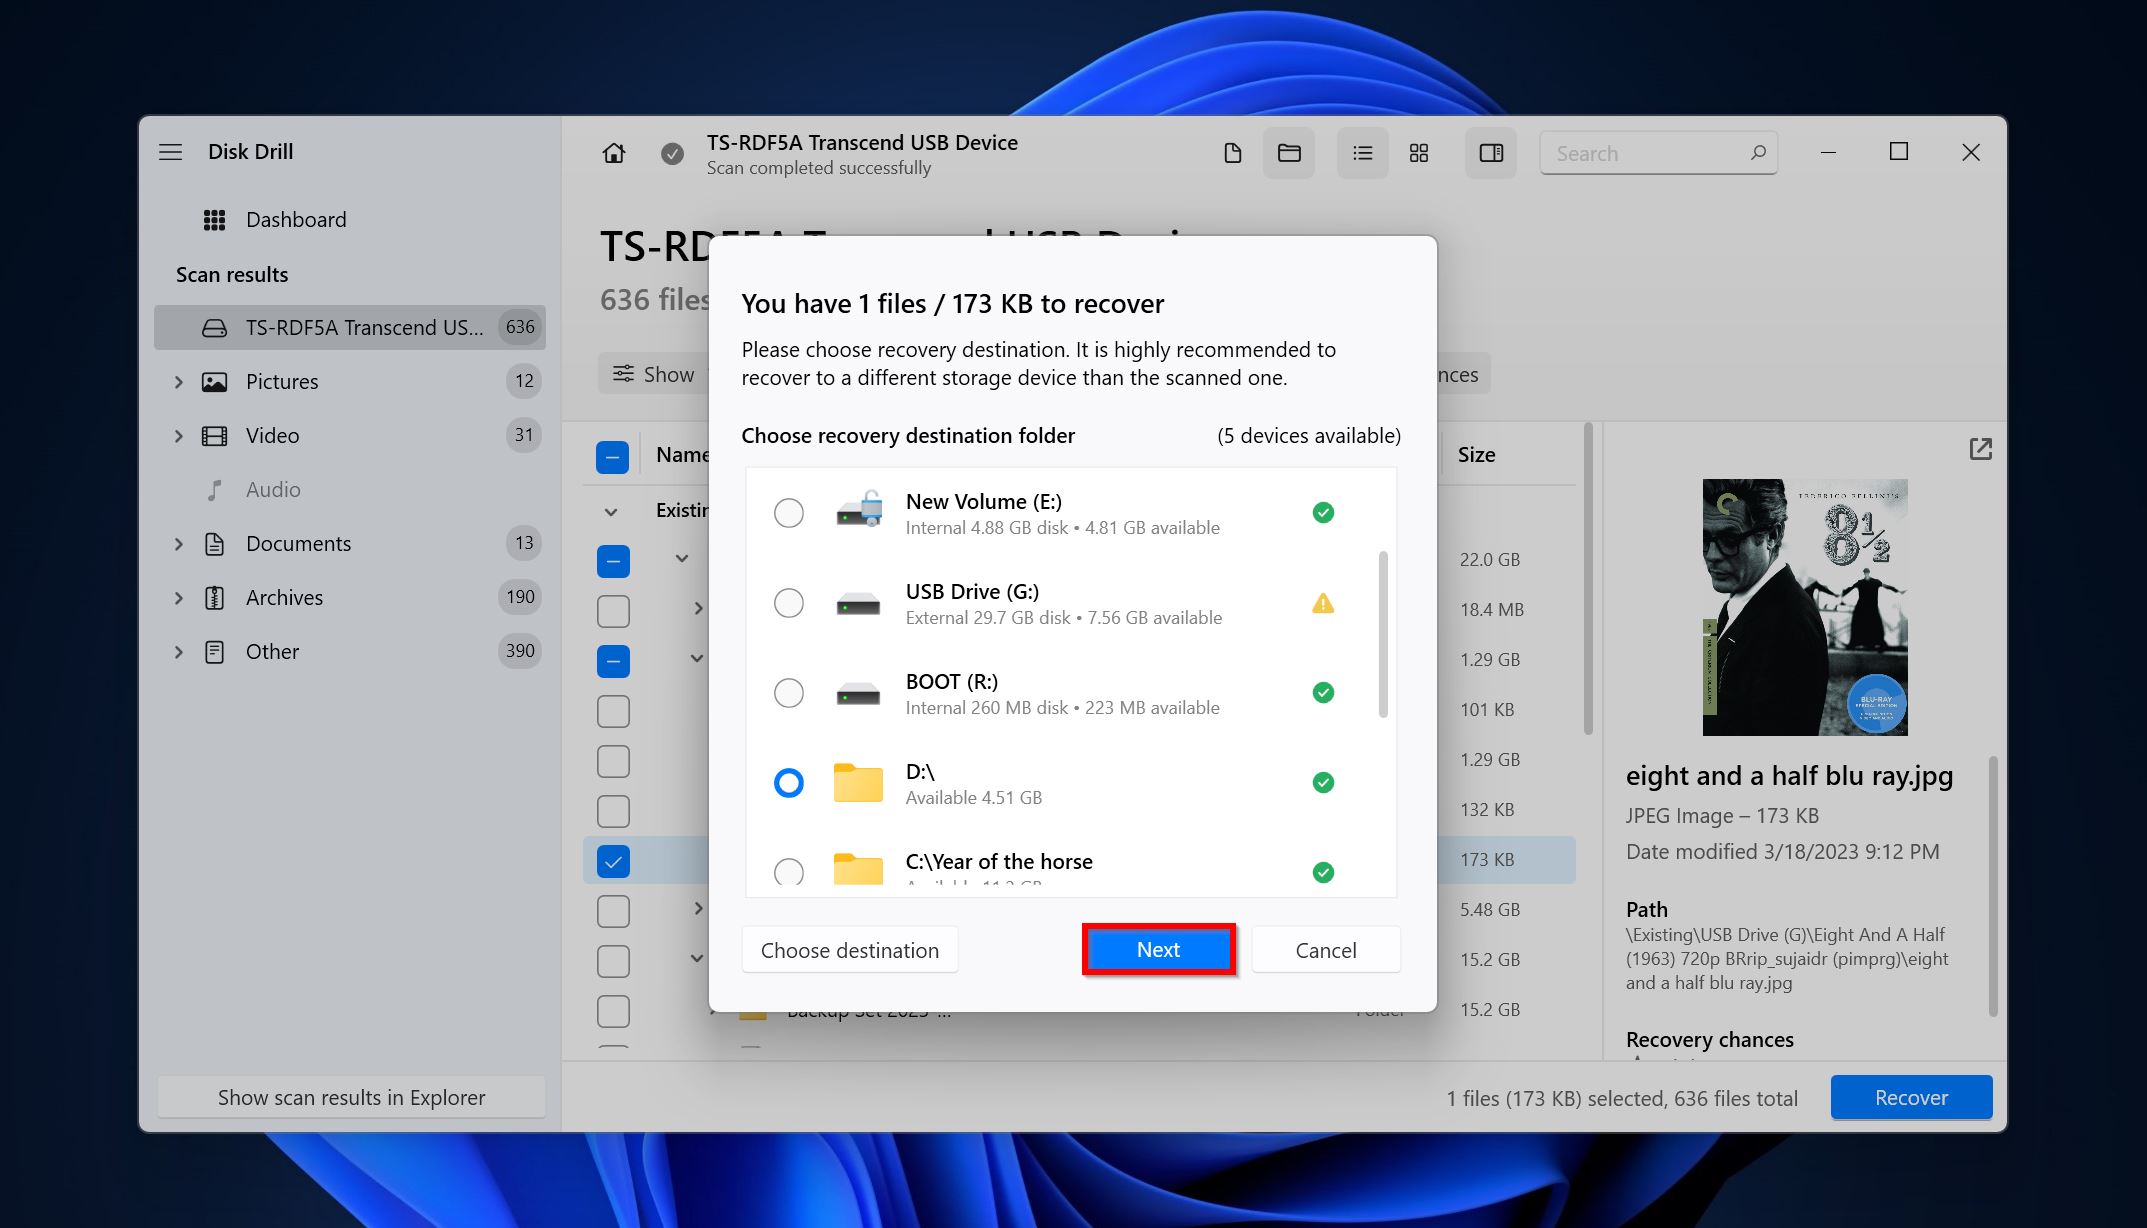Click Next to proceed with recovery
This screenshot has width=2147, height=1228.
coord(1158,949)
